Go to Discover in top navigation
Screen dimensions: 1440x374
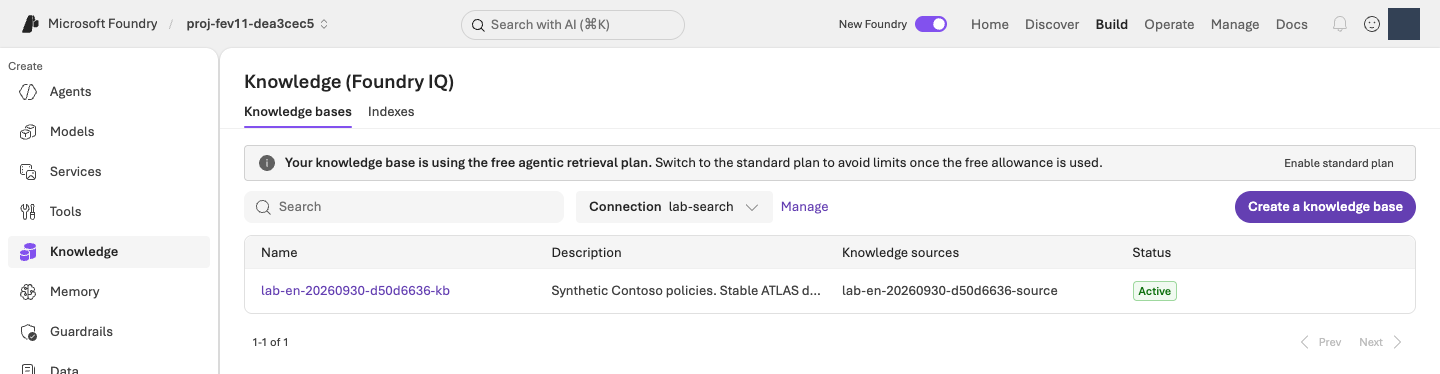point(1052,24)
